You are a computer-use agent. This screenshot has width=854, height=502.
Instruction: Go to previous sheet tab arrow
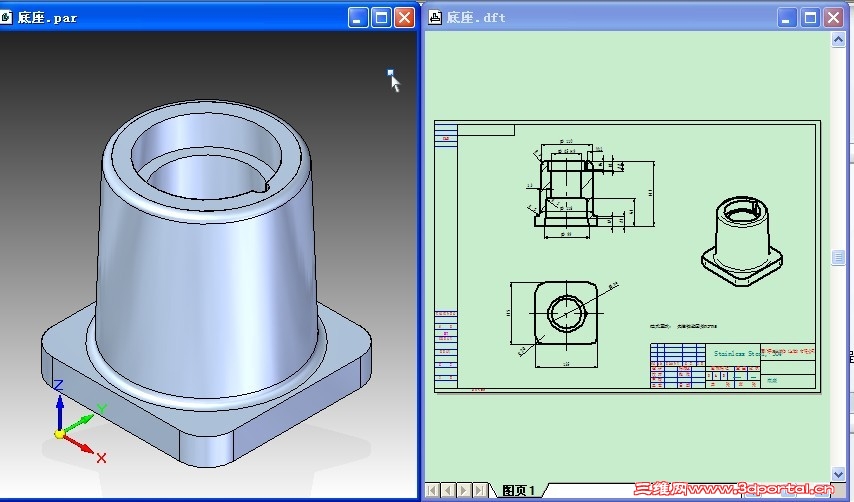(x=448, y=490)
